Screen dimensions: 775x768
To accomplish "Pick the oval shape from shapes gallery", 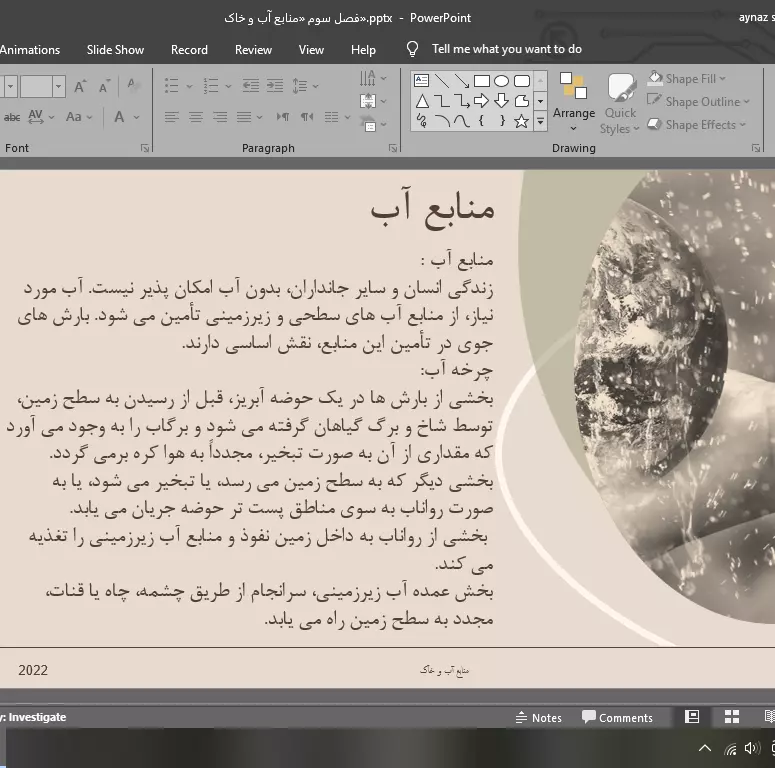I will point(501,81).
